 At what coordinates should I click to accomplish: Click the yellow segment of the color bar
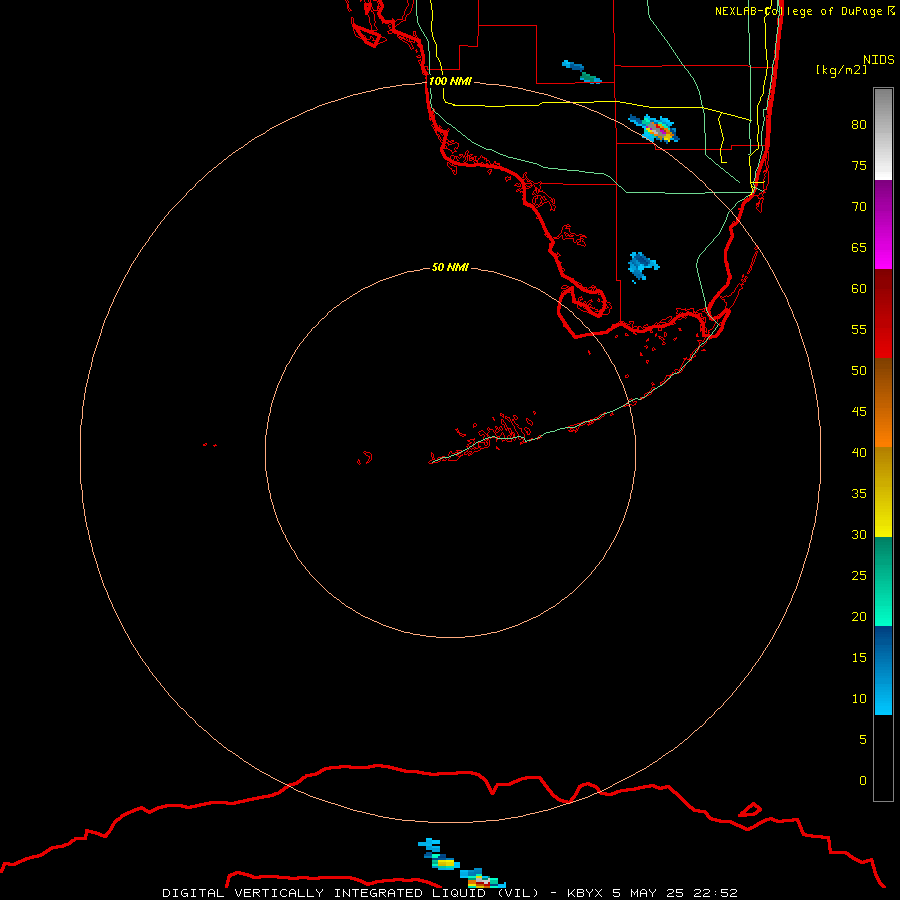tap(883, 492)
